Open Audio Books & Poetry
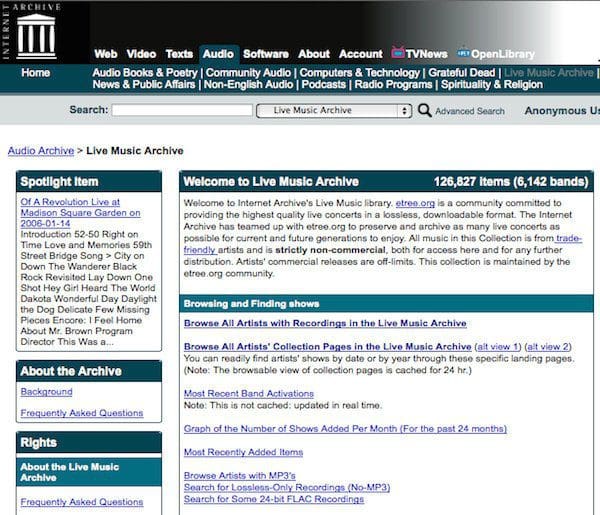 [x=145, y=73]
